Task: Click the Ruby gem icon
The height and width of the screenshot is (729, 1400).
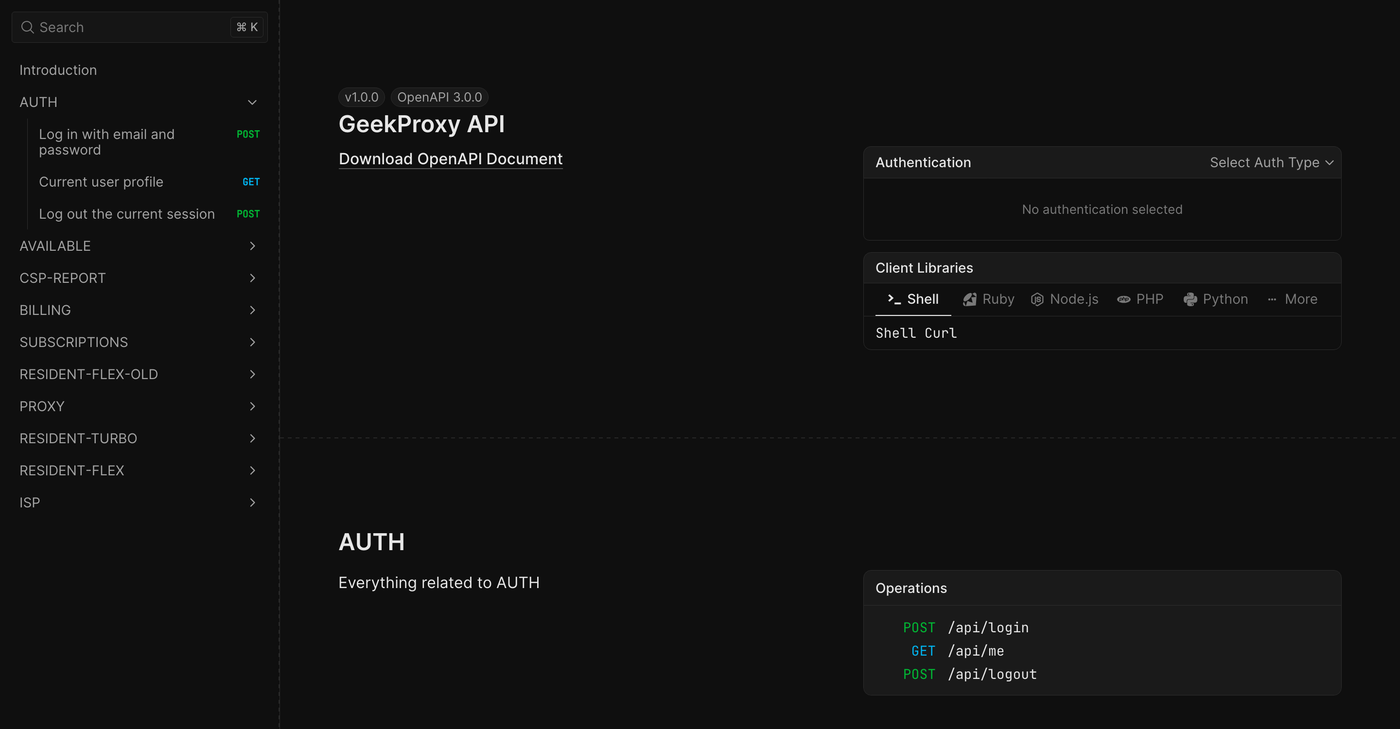Action: (x=969, y=299)
